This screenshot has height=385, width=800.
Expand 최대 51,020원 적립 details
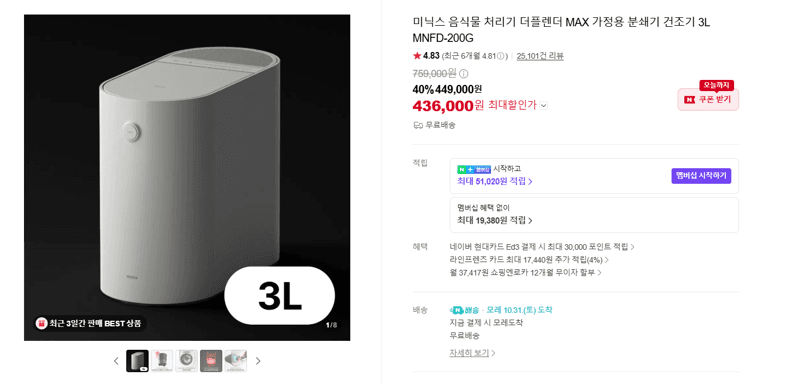click(494, 181)
